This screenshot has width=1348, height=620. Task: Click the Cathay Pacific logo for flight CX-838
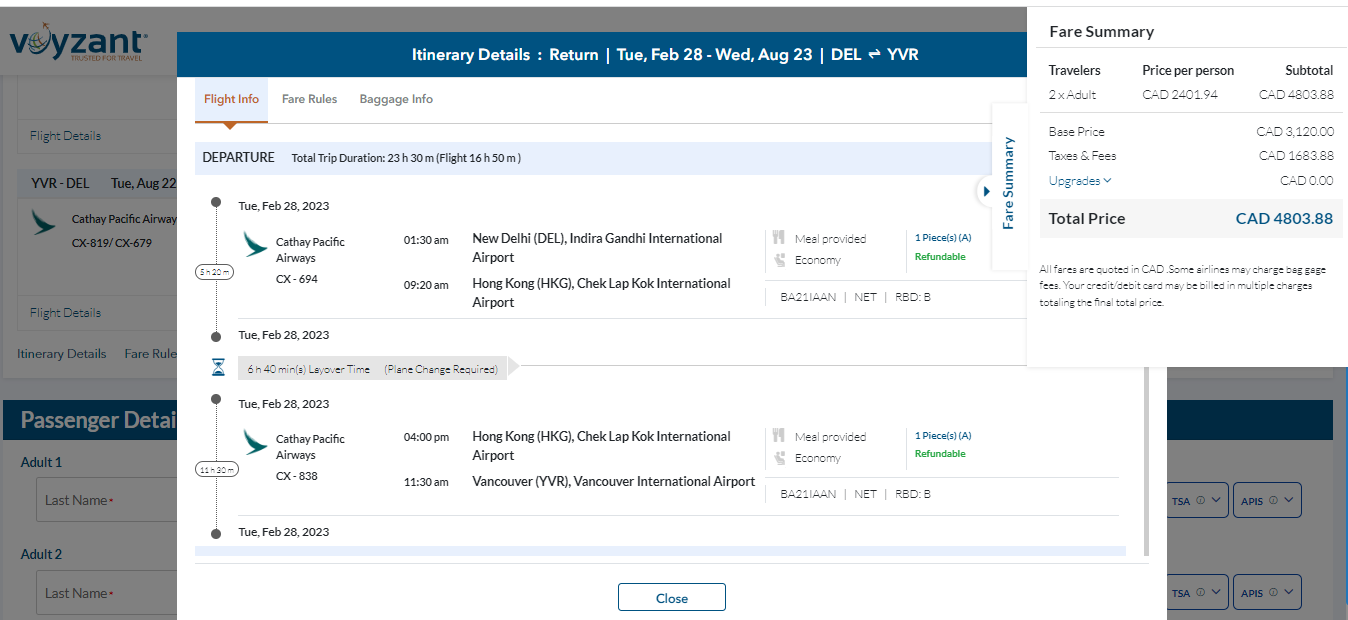point(255,442)
